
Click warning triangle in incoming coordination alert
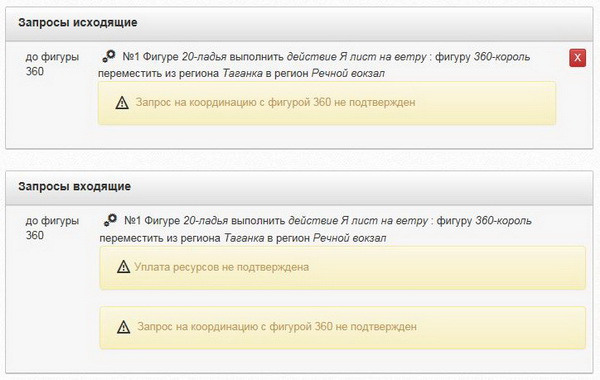click(x=124, y=327)
